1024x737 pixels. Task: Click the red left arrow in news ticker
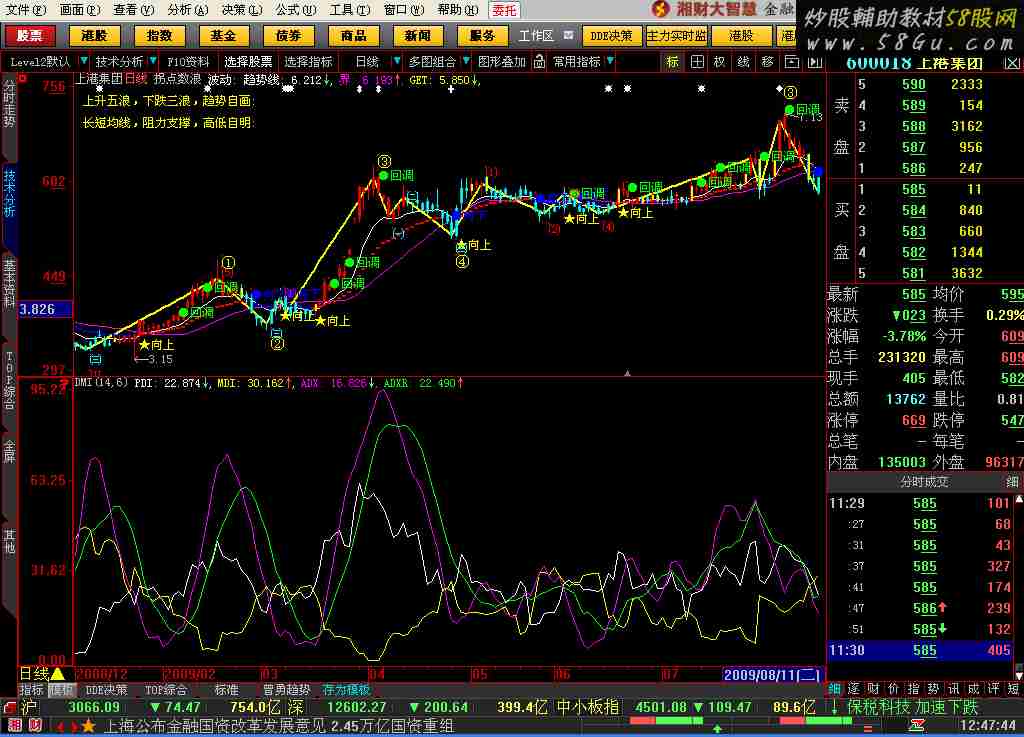(60, 726)
